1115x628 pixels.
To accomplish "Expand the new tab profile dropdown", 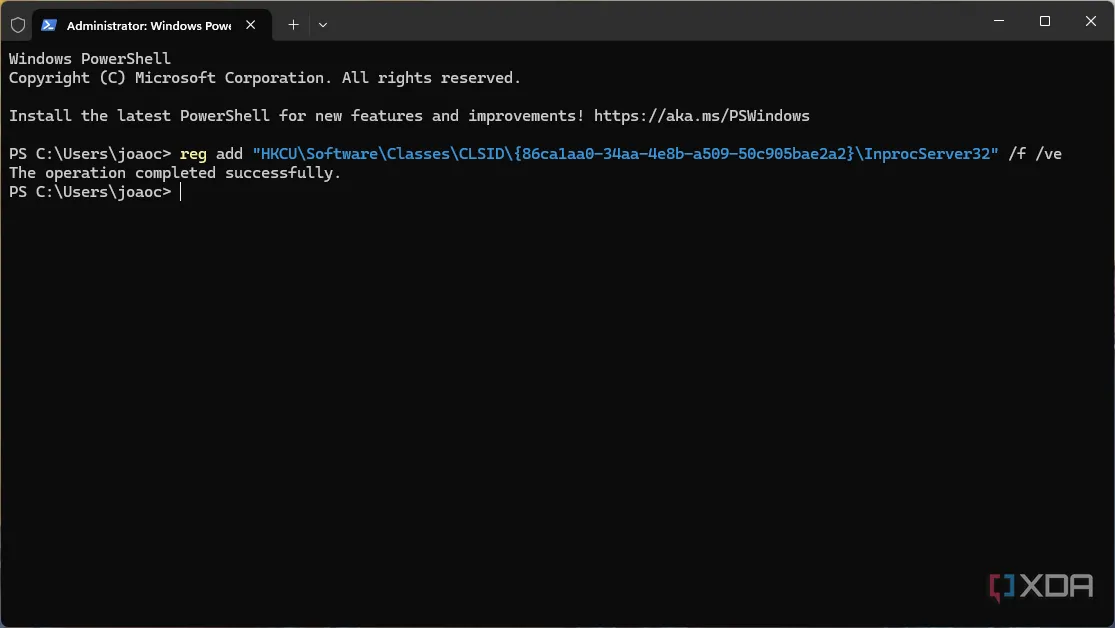I will [x=323, y=25].
